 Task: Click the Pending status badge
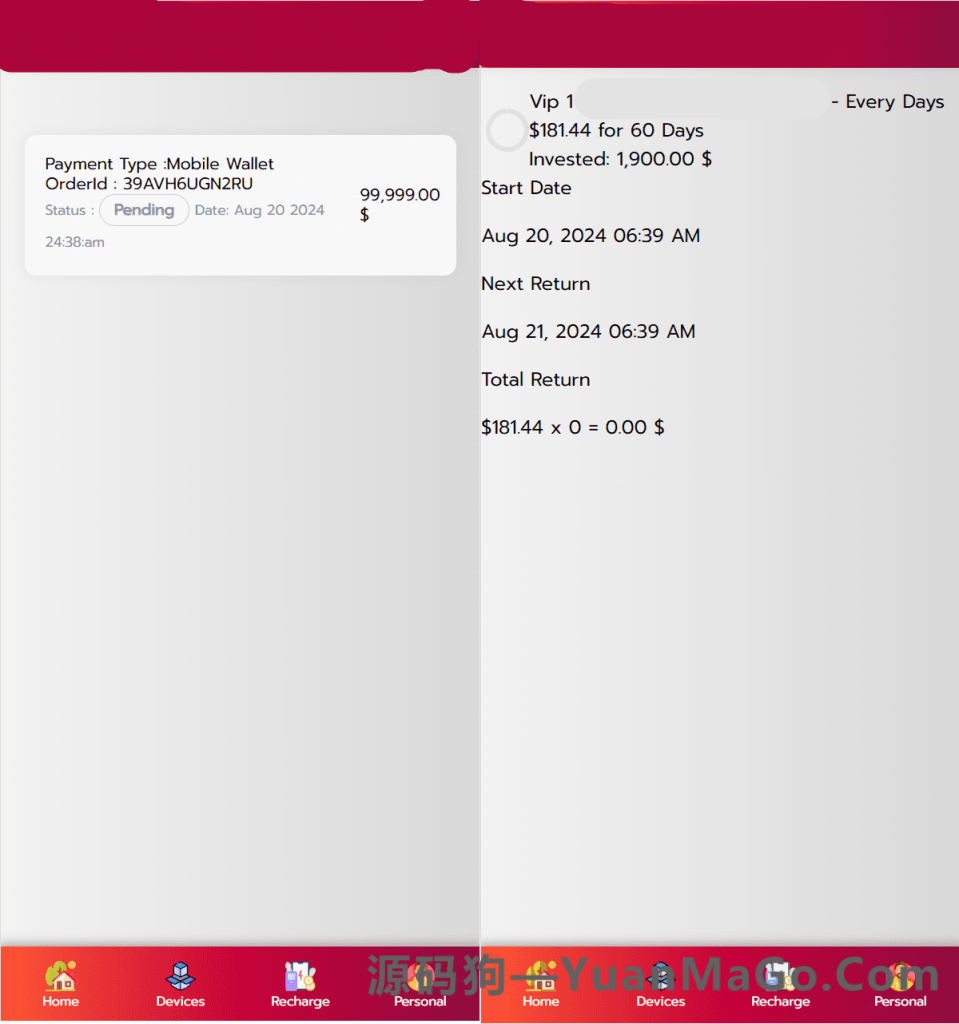pos(144,210)
